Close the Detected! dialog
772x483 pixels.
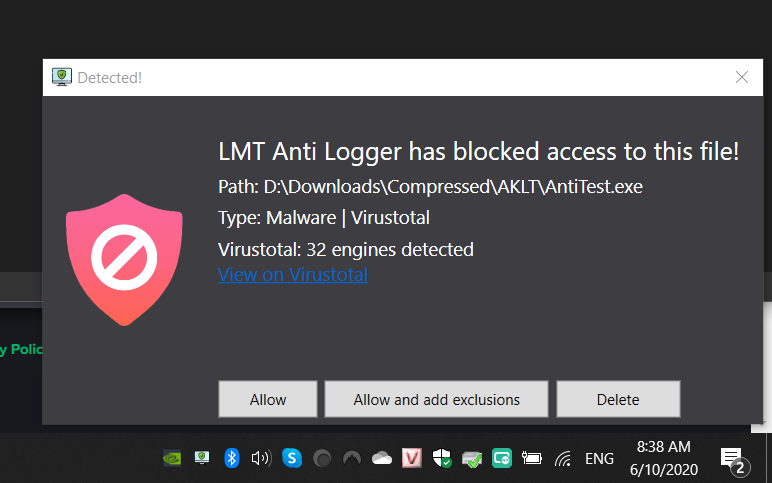(x=742, y=77)
